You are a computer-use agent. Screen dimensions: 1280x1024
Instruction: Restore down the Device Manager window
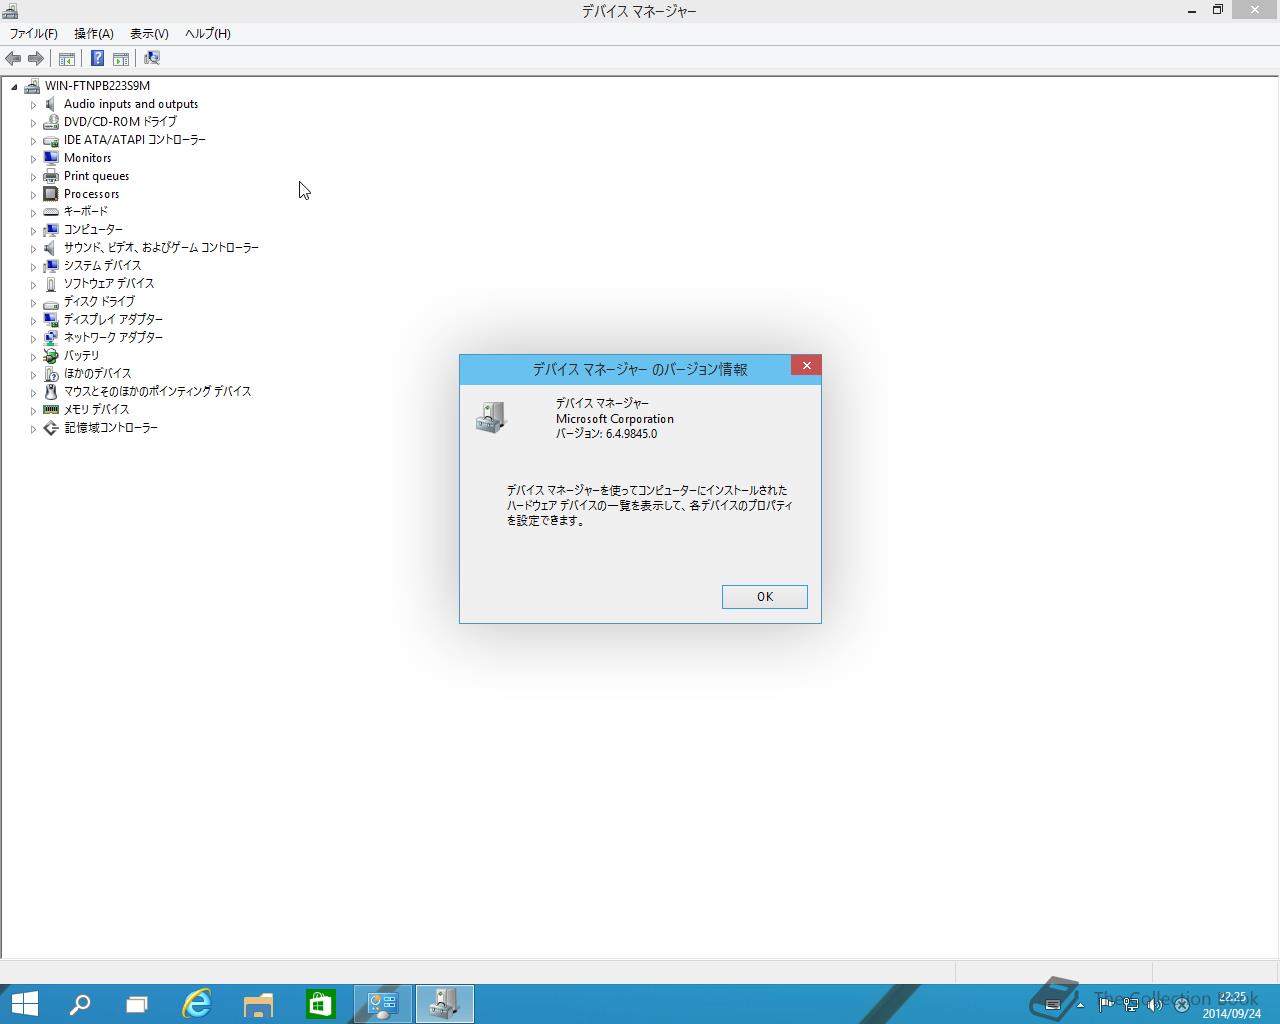(x=1218, y=10)
